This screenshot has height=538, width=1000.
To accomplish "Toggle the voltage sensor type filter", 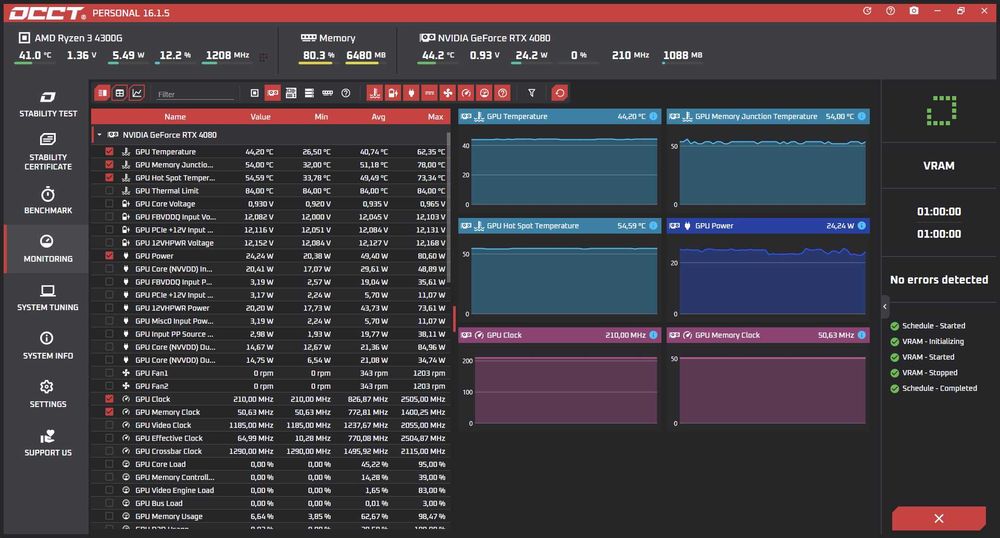I will coord(393,93).
